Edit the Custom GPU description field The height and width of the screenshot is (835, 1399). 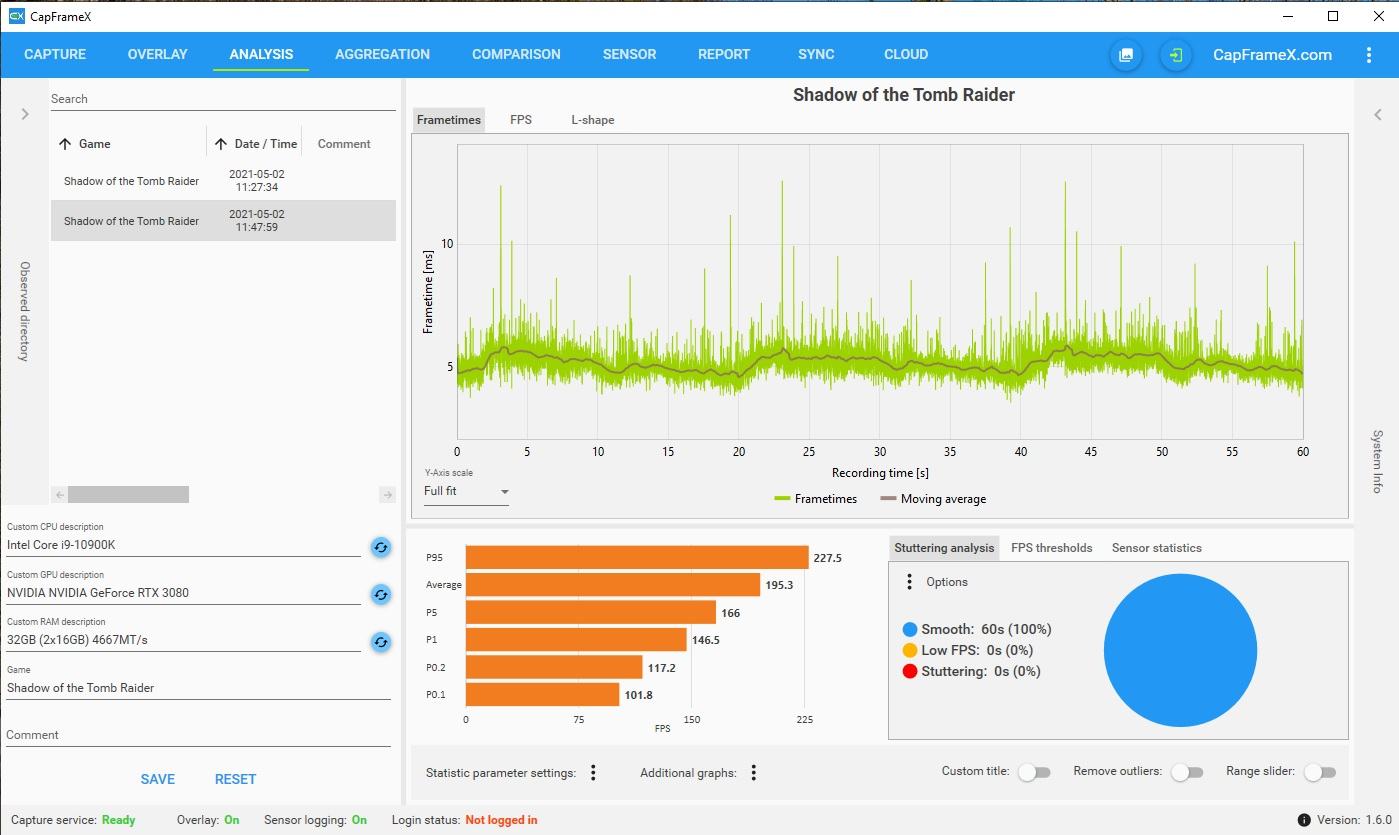(184, 593)
